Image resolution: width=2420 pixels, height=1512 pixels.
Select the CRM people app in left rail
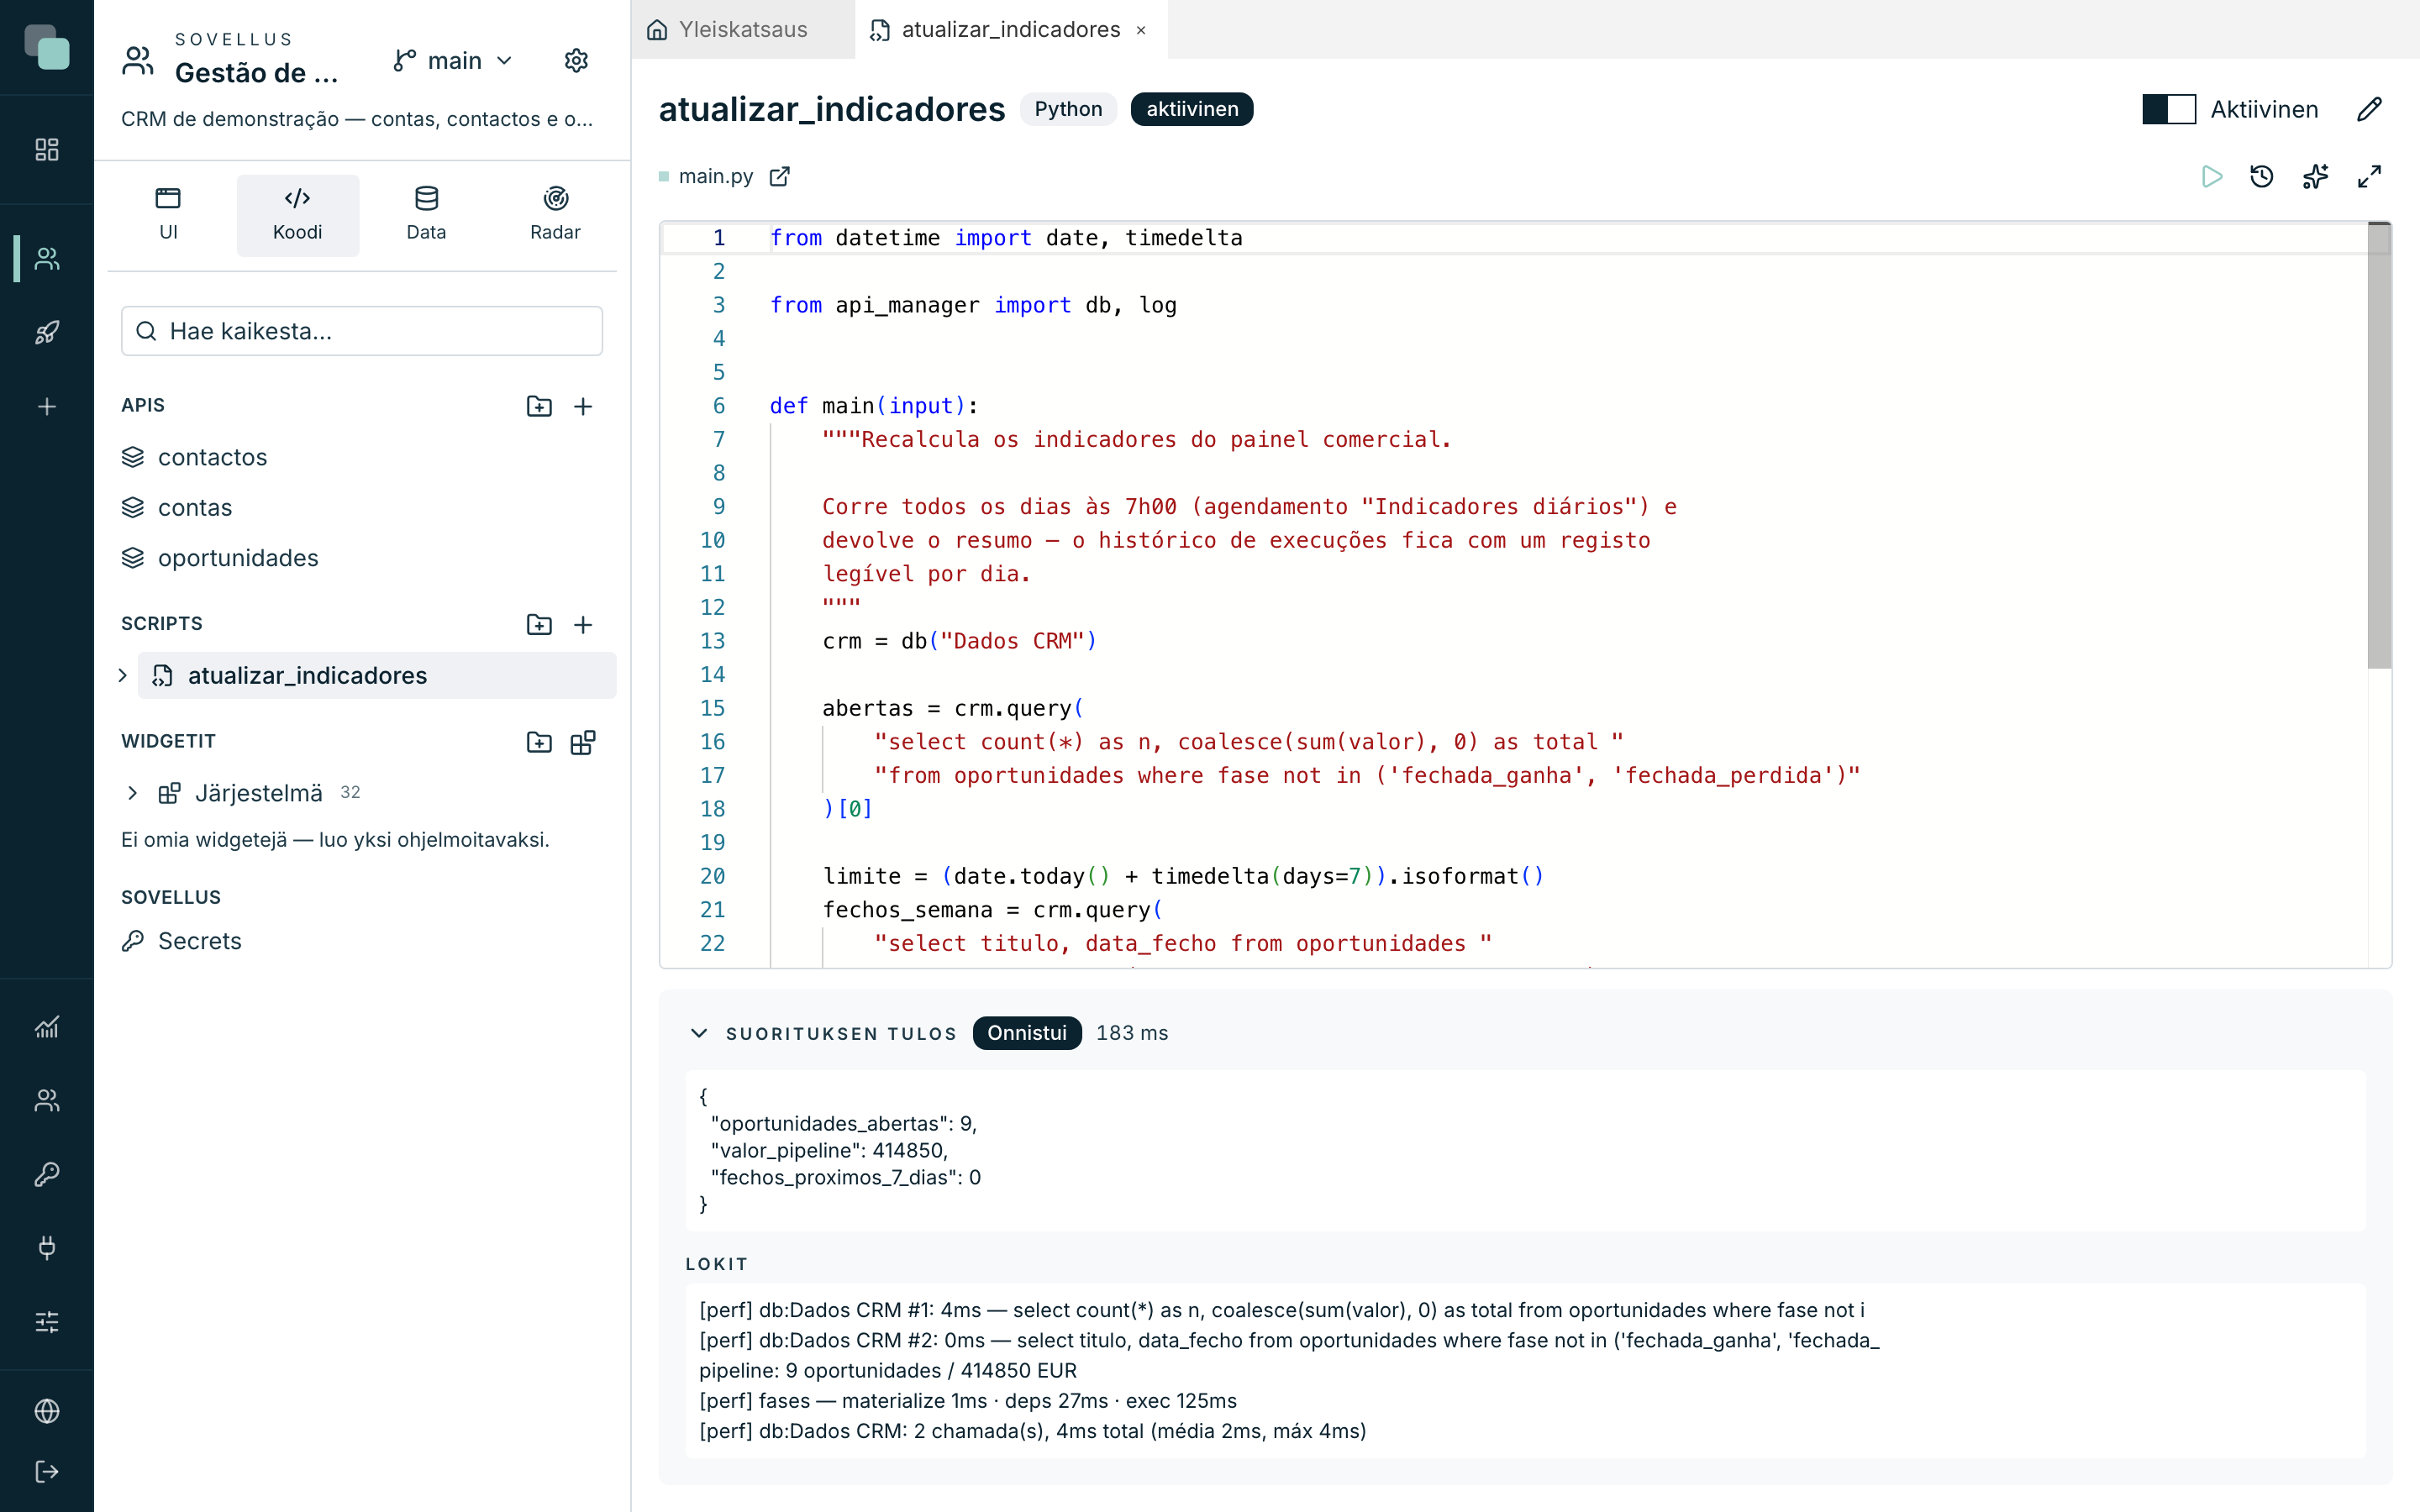[47, 259]
